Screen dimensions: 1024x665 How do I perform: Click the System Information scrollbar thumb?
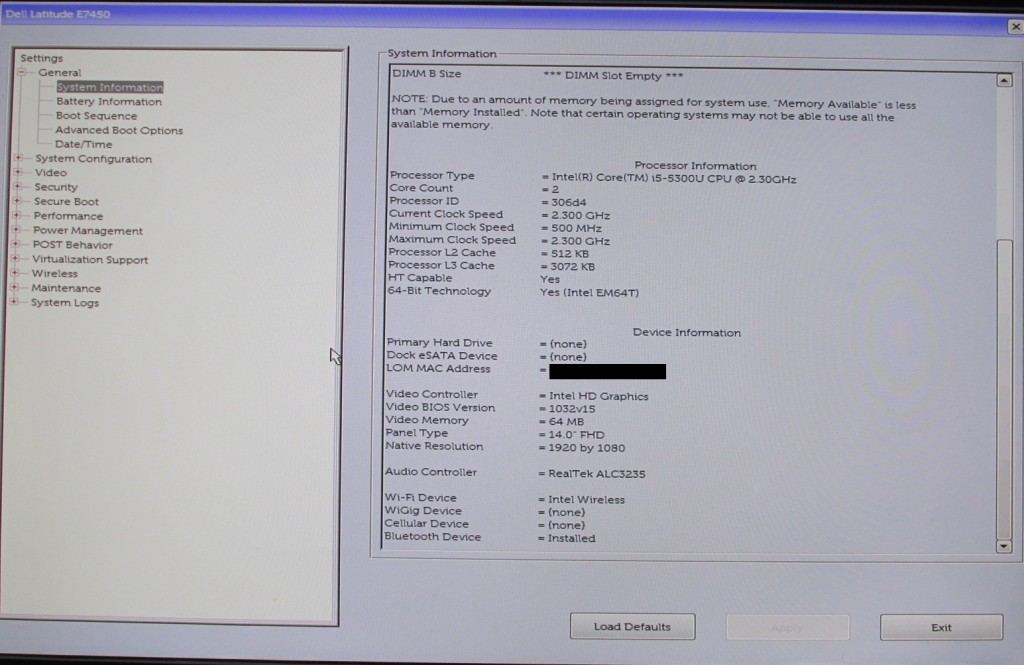1004,389
